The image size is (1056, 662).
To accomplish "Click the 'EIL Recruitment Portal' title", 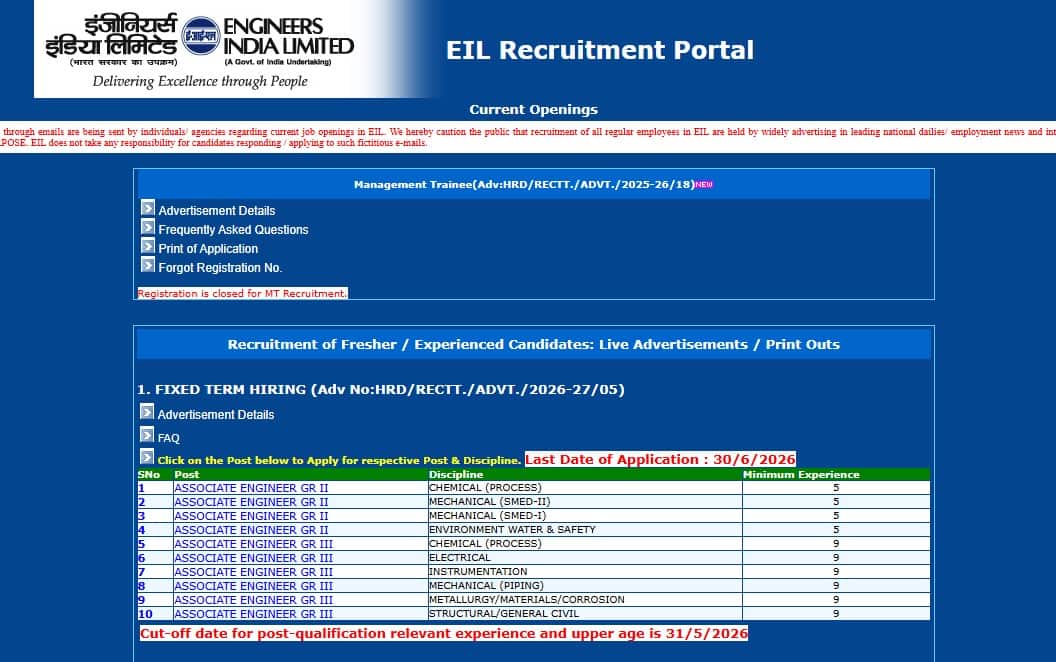I will click(x=600, y=50).
